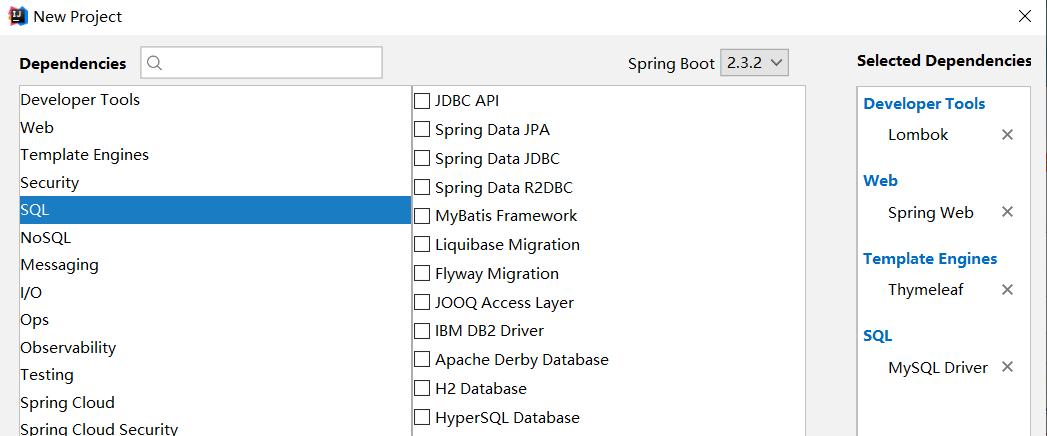Tick Flyway Migration checkbox
This screenshot has height=436, width=1047.
click(x=422, y=273)
